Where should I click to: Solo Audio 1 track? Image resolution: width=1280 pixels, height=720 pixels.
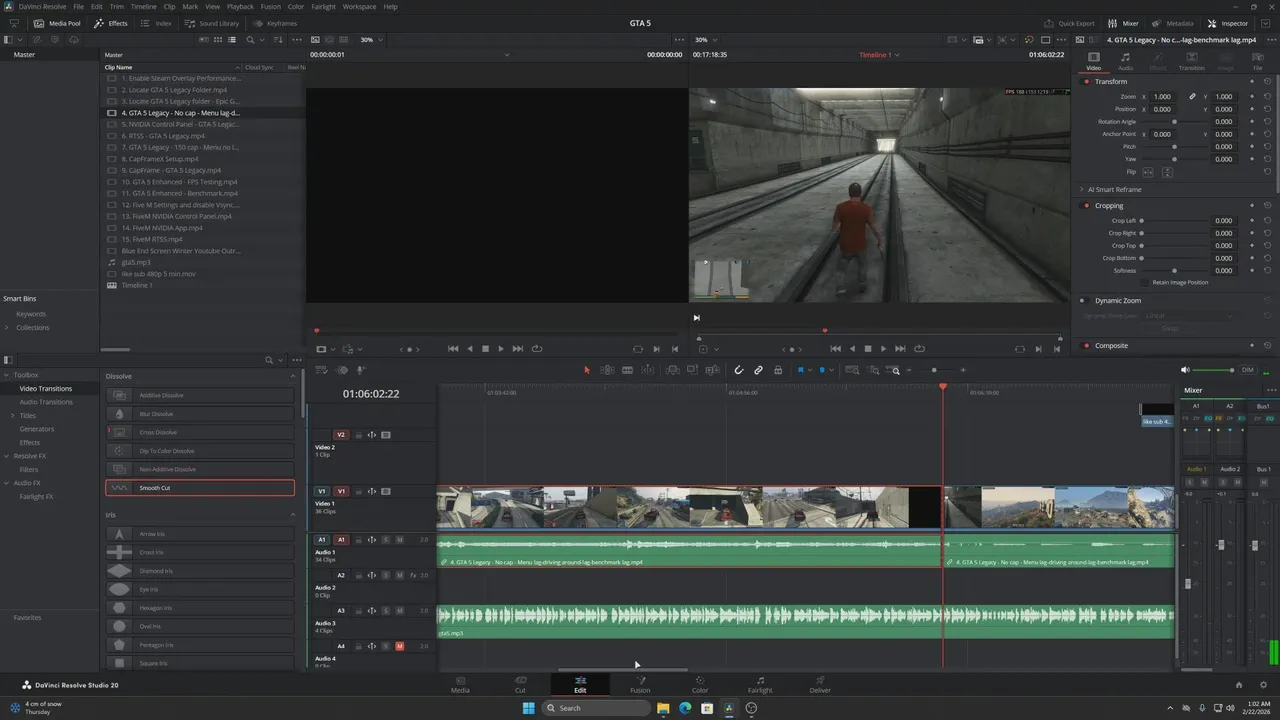[385, 540]
